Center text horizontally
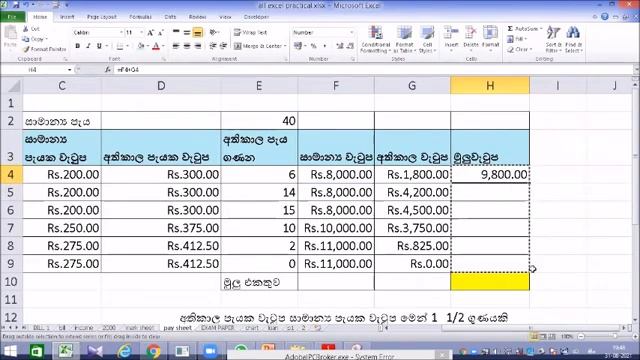The image size is (640, 360). click(187, 46)
